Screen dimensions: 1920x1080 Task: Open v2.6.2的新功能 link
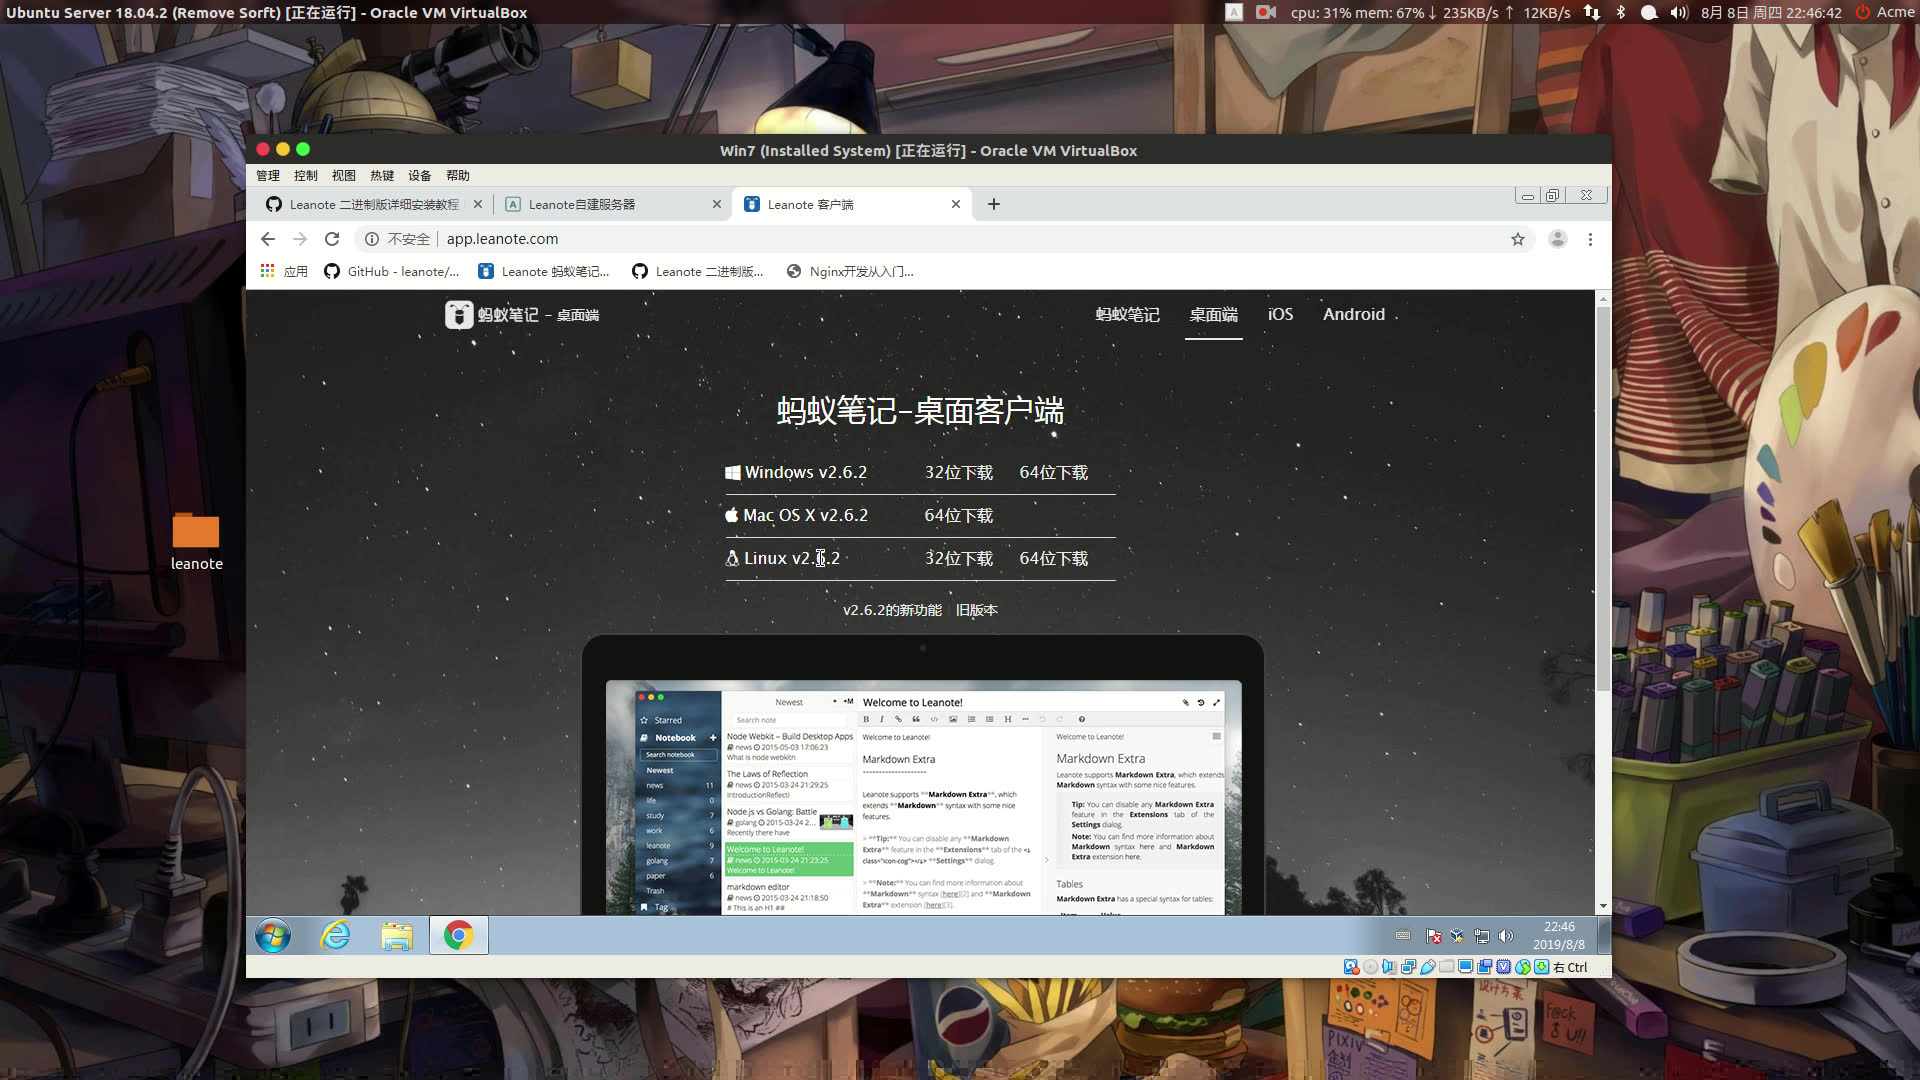[892, 610]
